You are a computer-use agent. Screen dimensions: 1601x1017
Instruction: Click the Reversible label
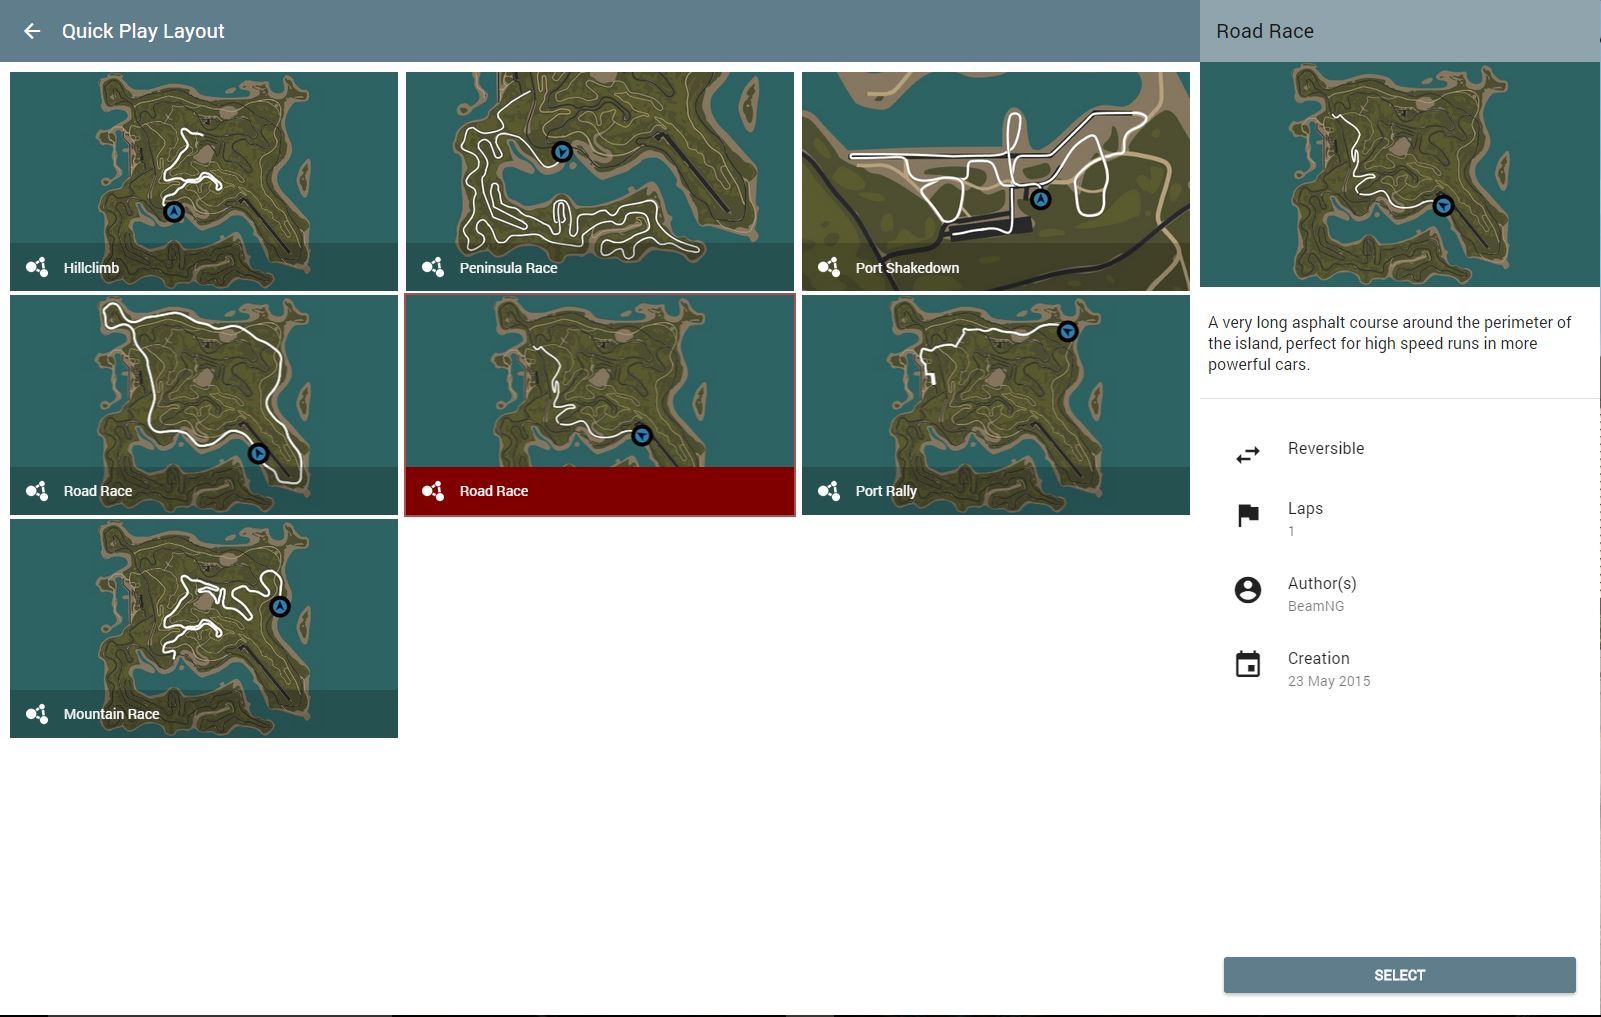1326,448
